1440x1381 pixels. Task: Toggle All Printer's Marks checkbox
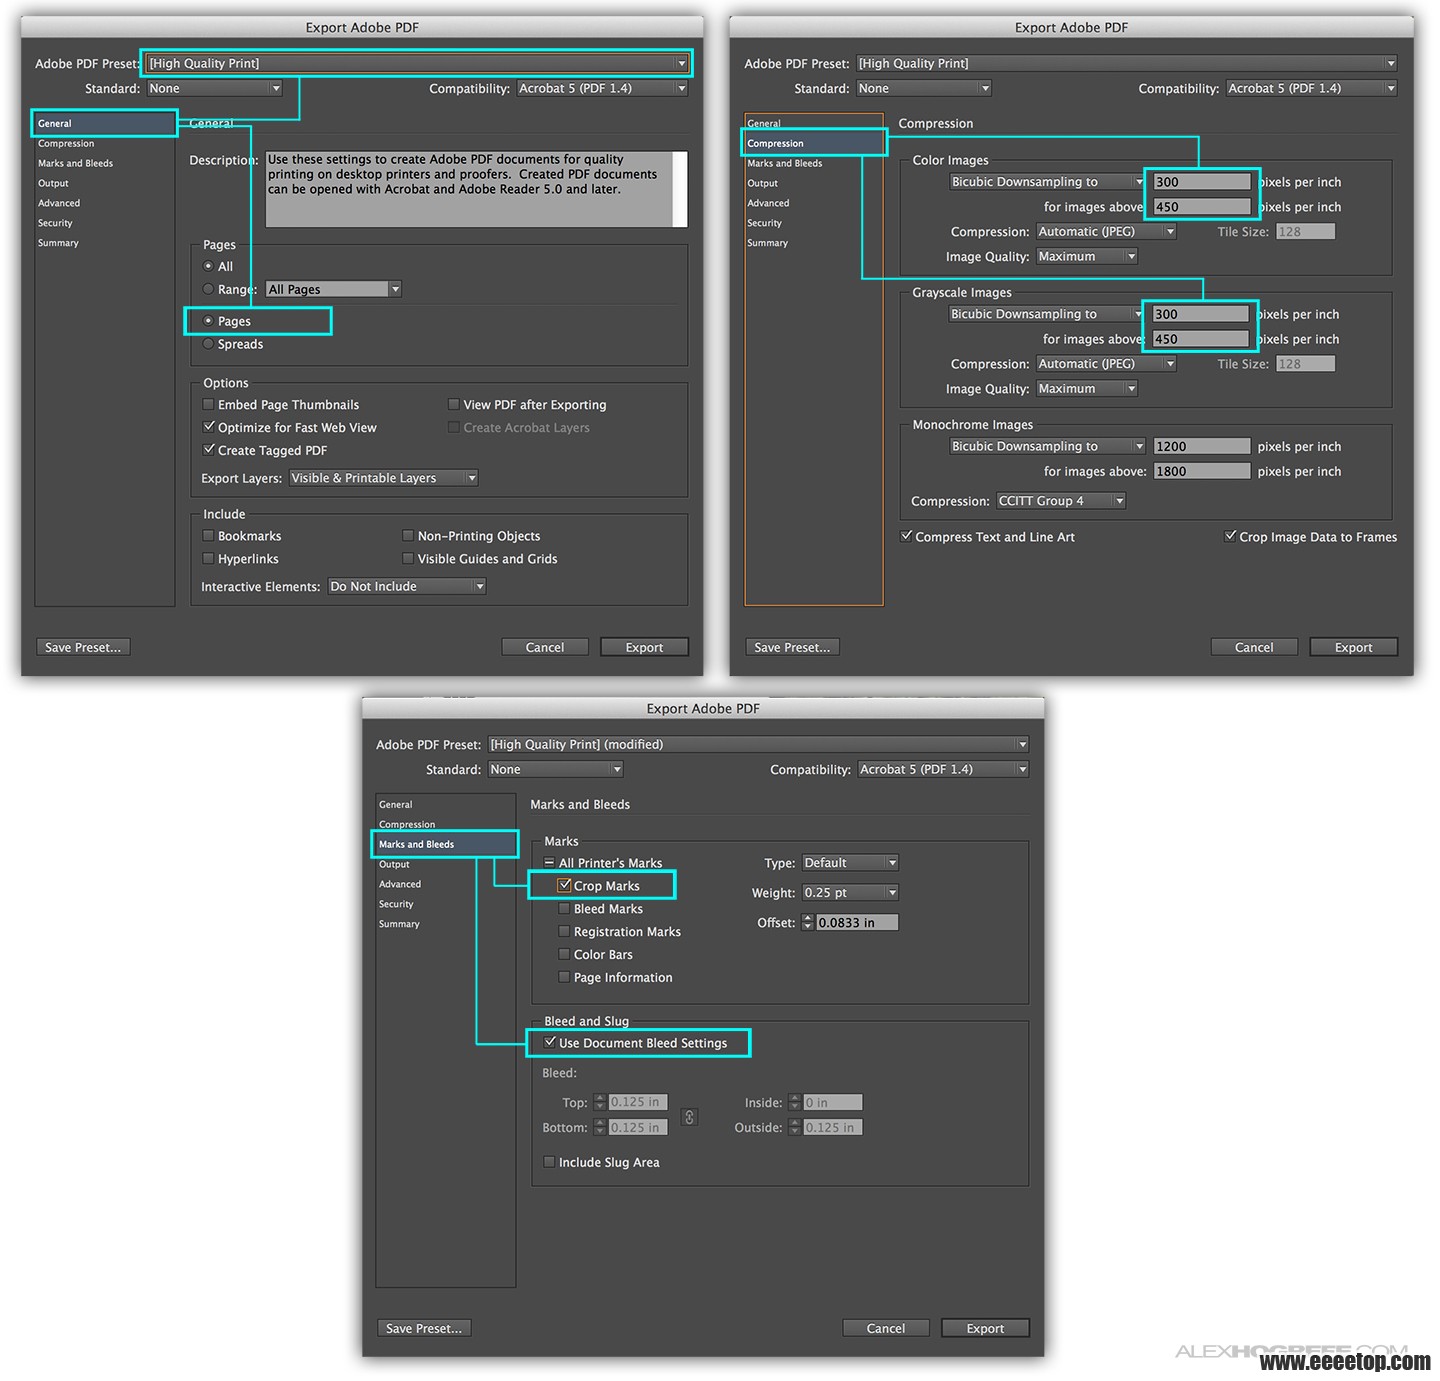point(549,862)
